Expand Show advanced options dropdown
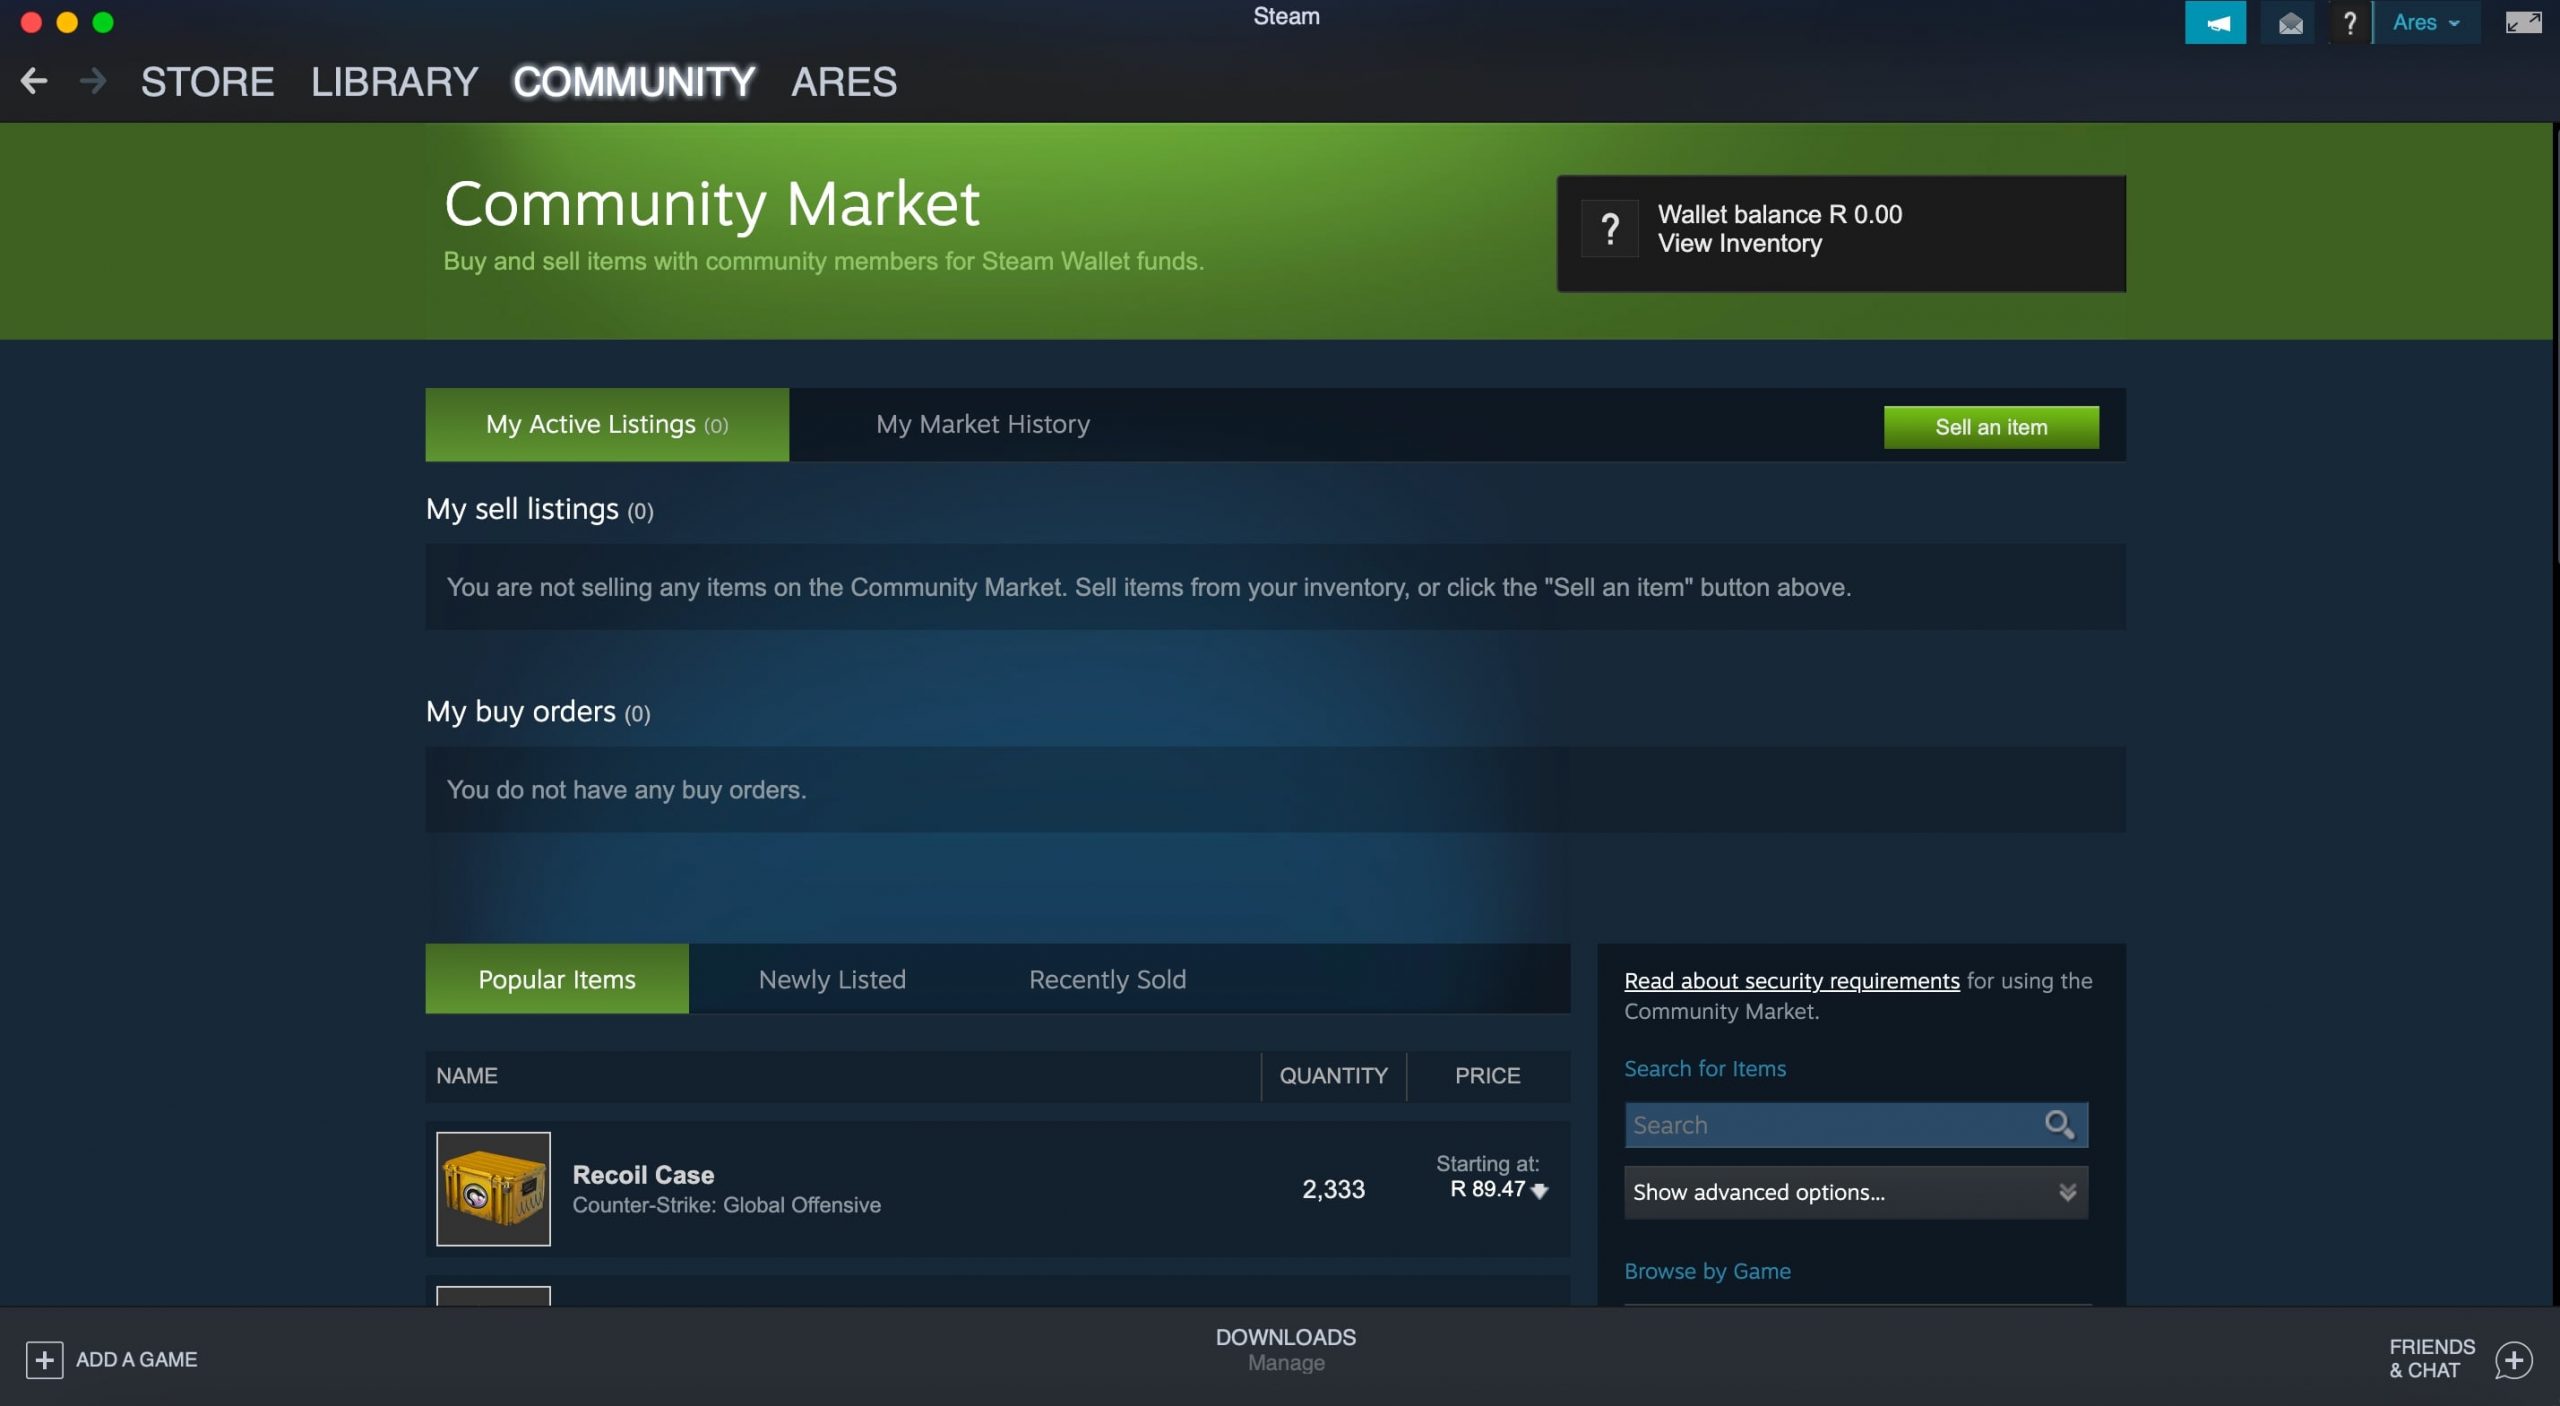 (1856, 1192)
